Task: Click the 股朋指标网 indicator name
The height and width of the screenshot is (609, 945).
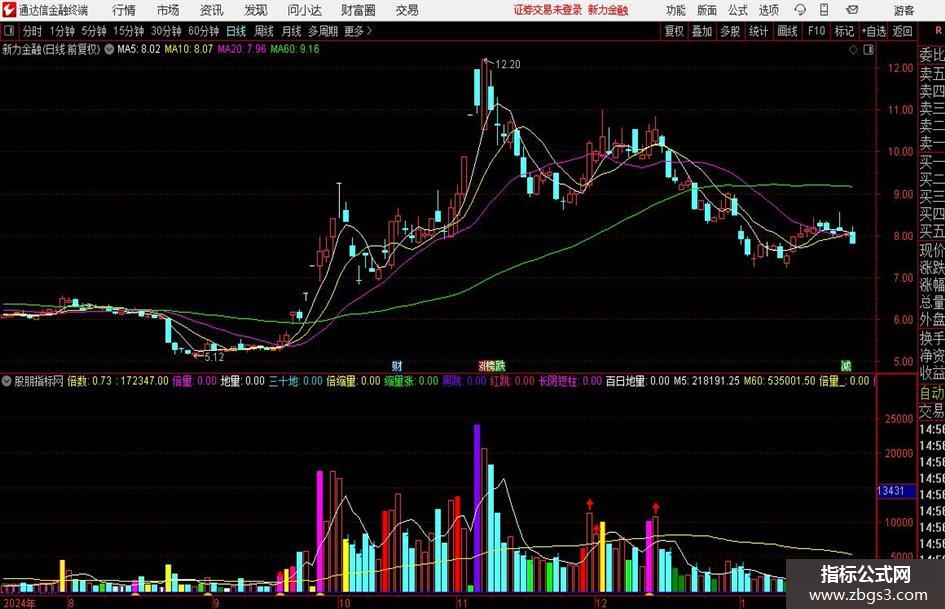Action: point(39,381)
